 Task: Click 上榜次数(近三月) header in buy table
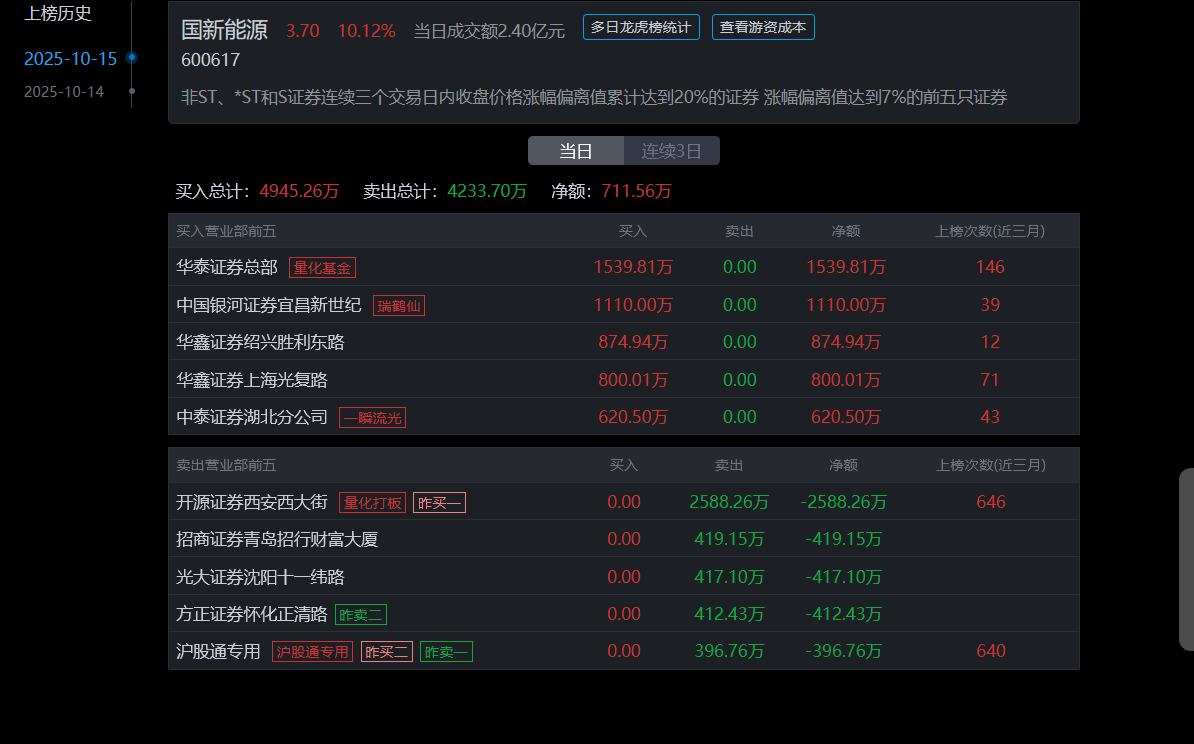tap(990, 232)
